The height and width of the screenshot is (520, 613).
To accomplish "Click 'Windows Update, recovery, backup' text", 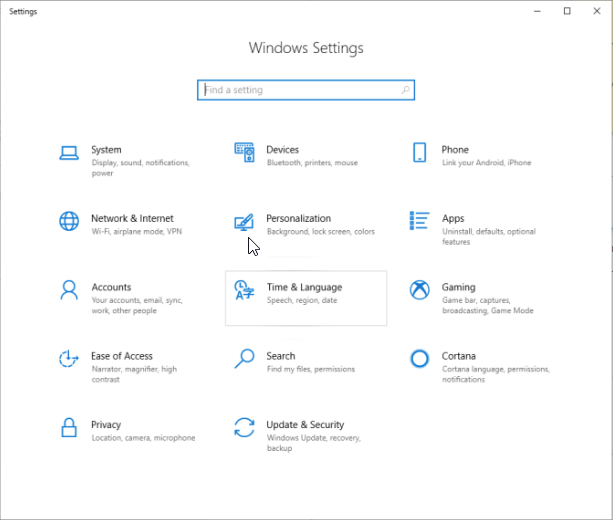I will (x=314, y=443).
